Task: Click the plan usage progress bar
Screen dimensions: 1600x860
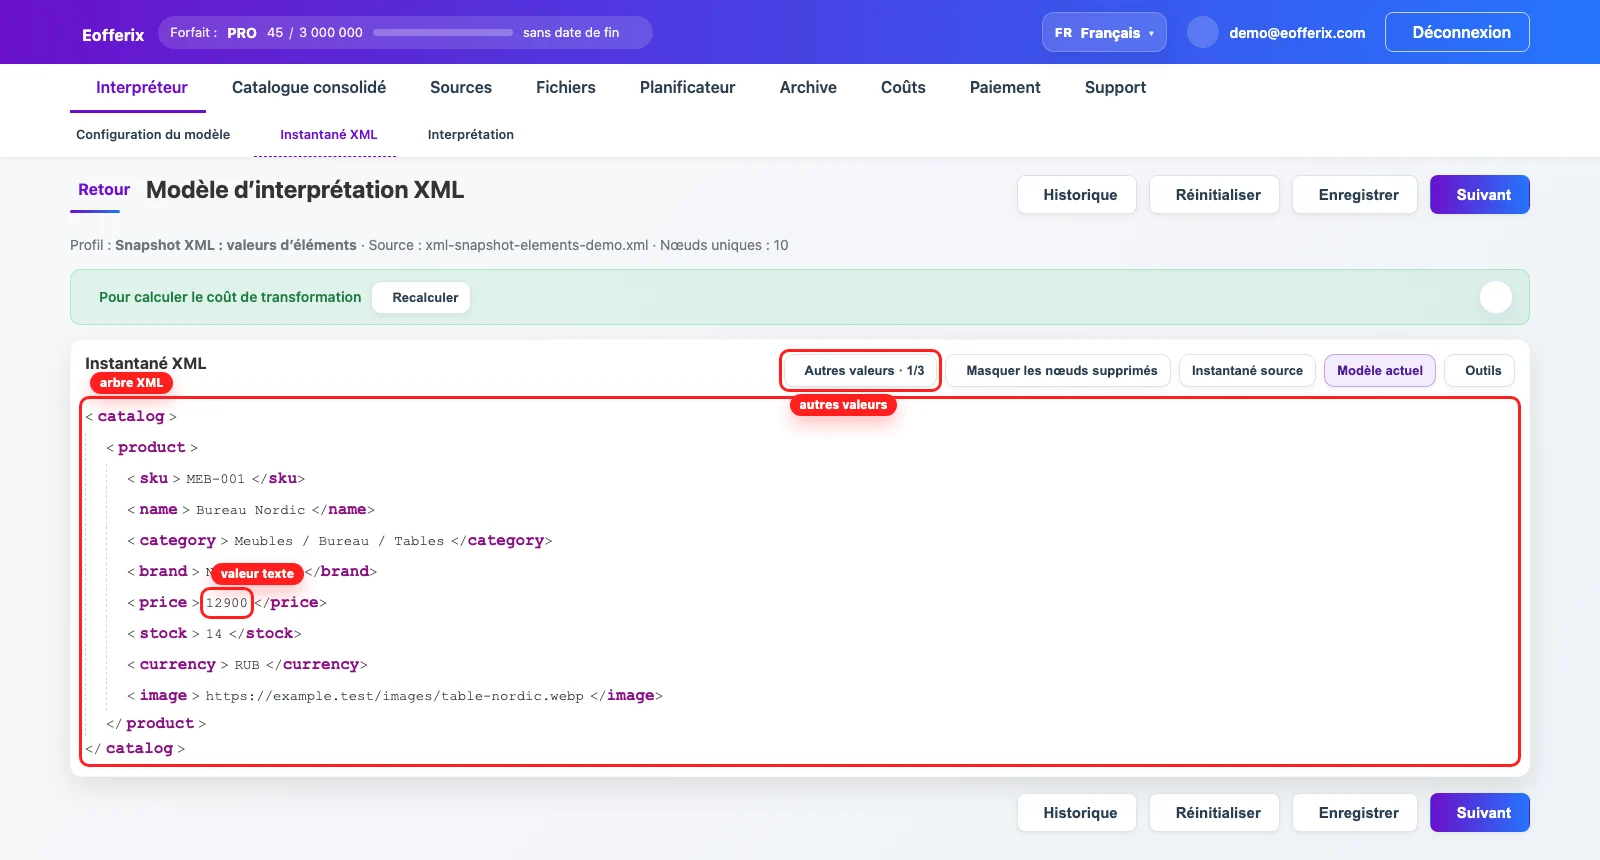Action: click(x=443, y=32)
